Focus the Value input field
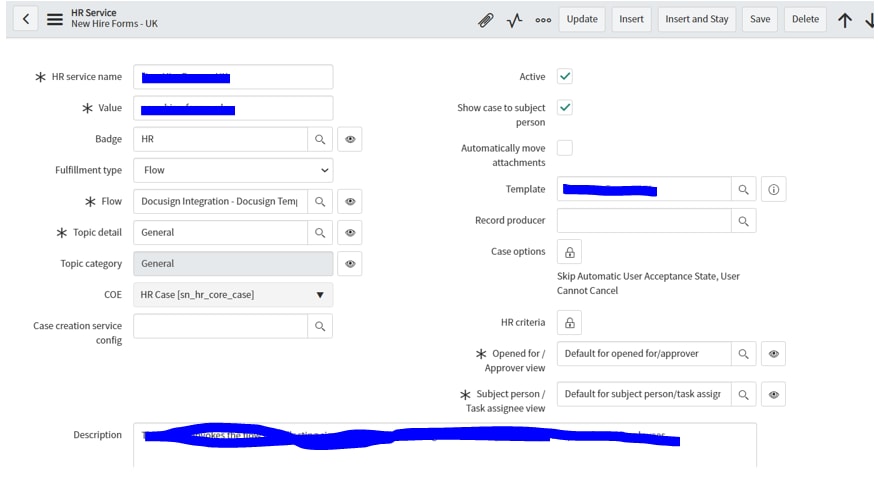878x478 pixels. (233, 108)
